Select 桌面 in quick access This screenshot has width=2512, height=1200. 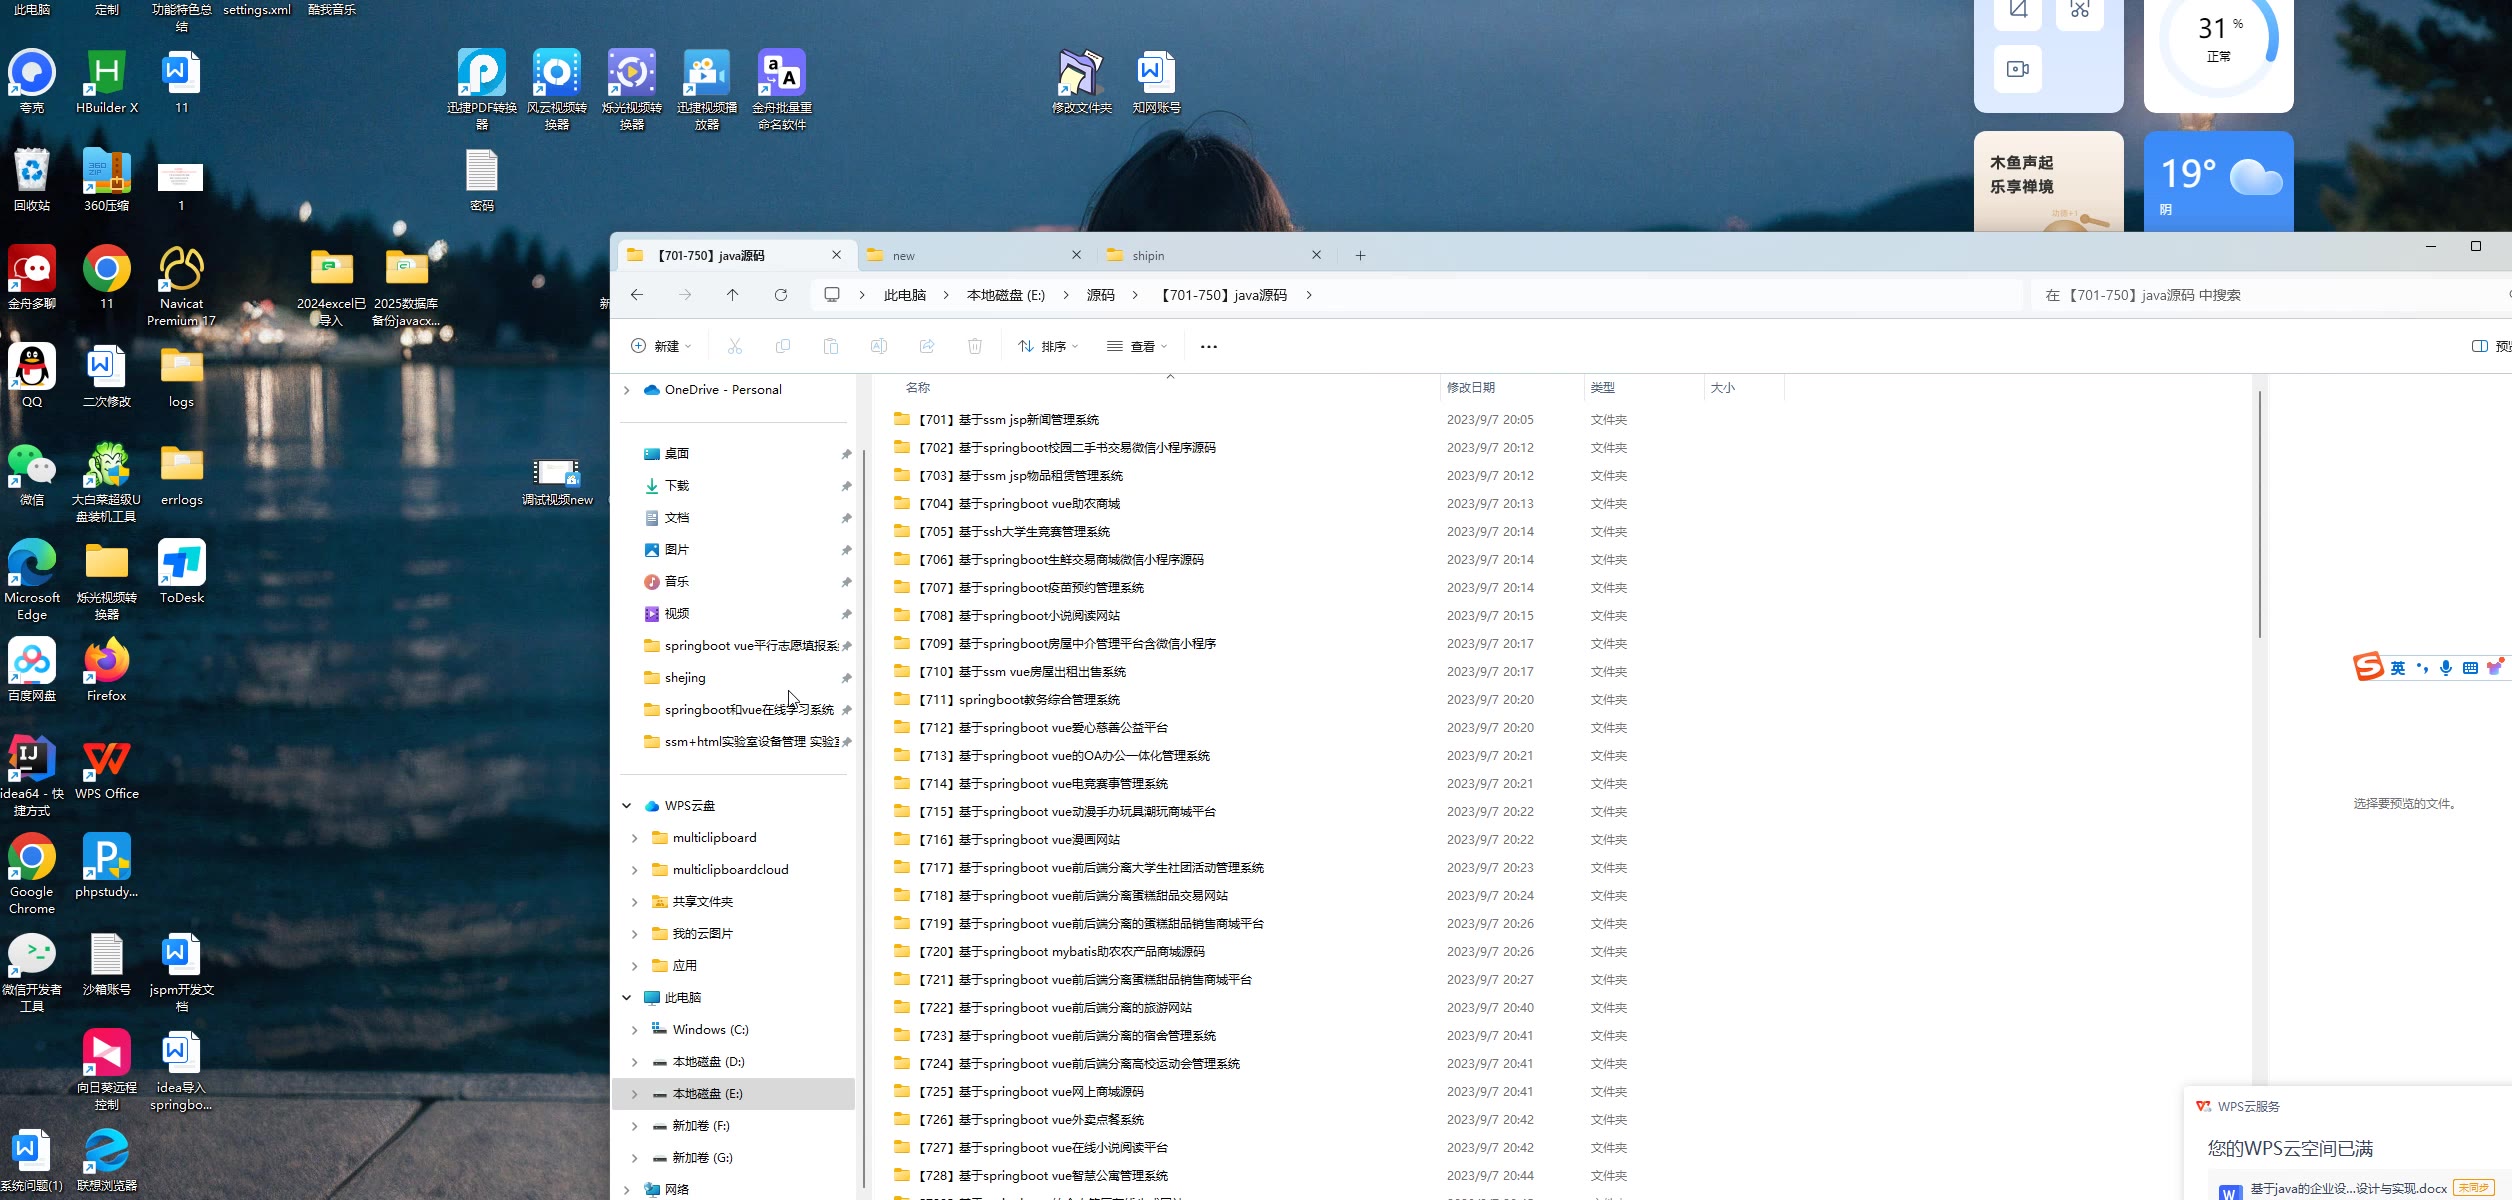tap(735, 454)
